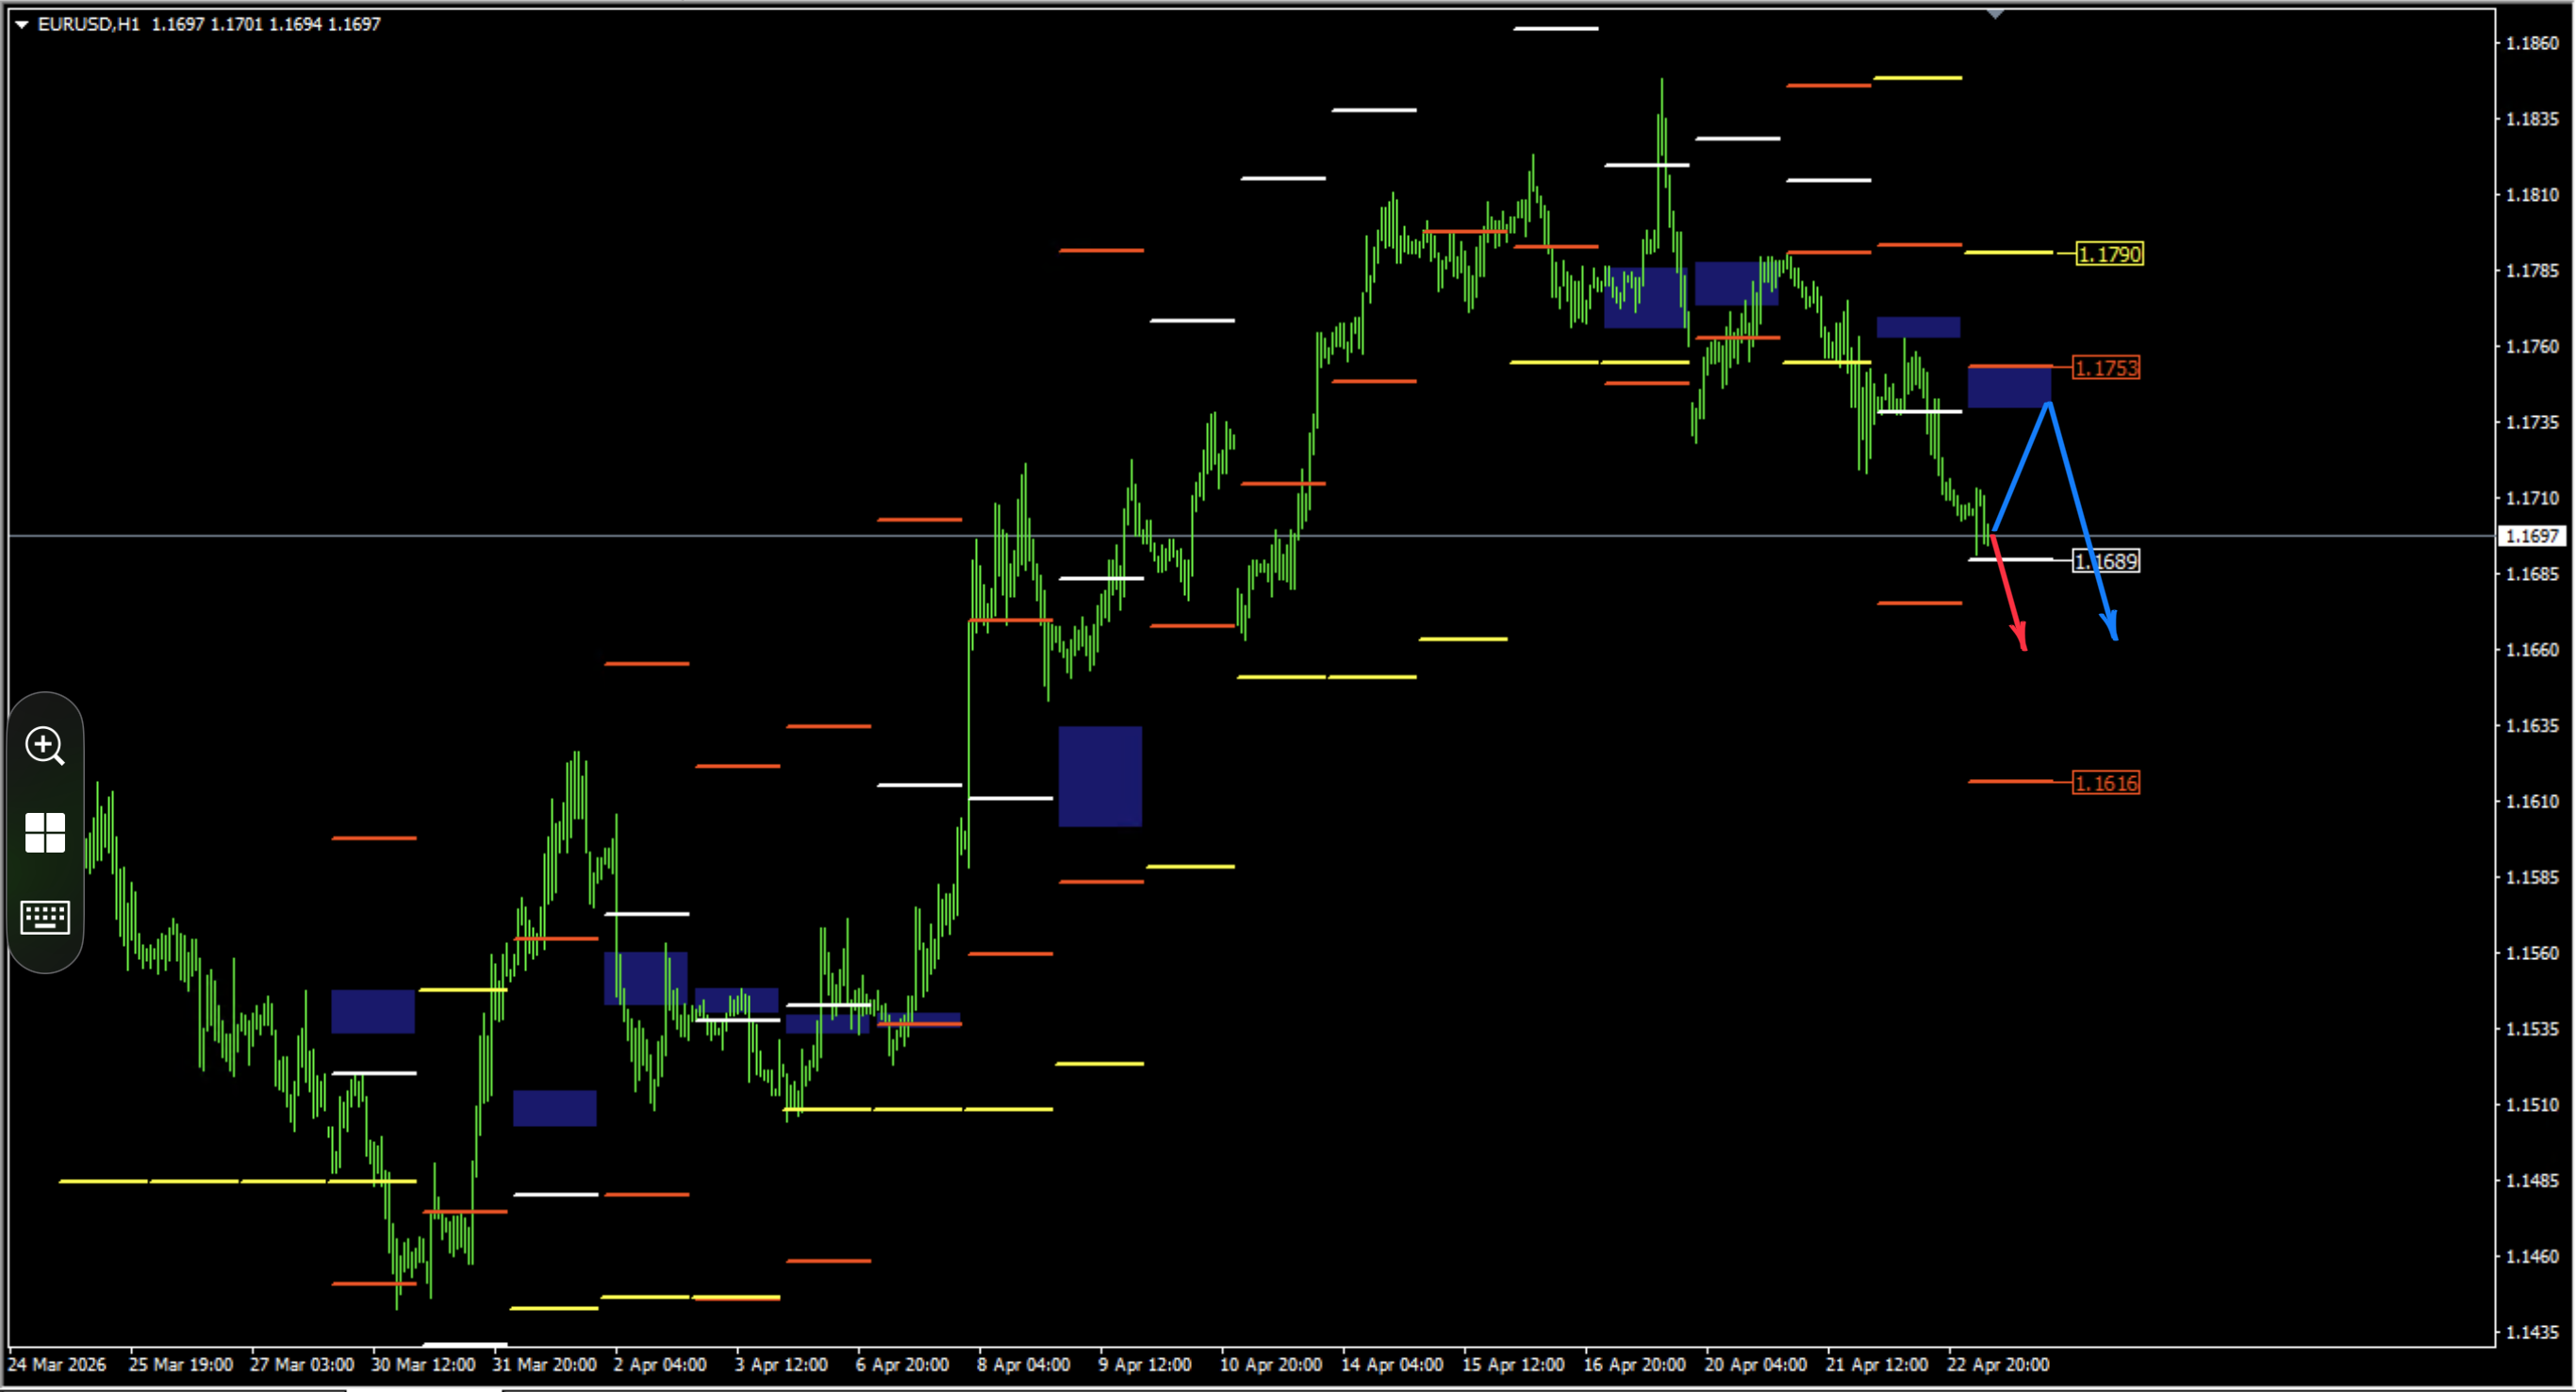
Task: Click the chart shift triangle marker at top
Action: click(1995, 14)
